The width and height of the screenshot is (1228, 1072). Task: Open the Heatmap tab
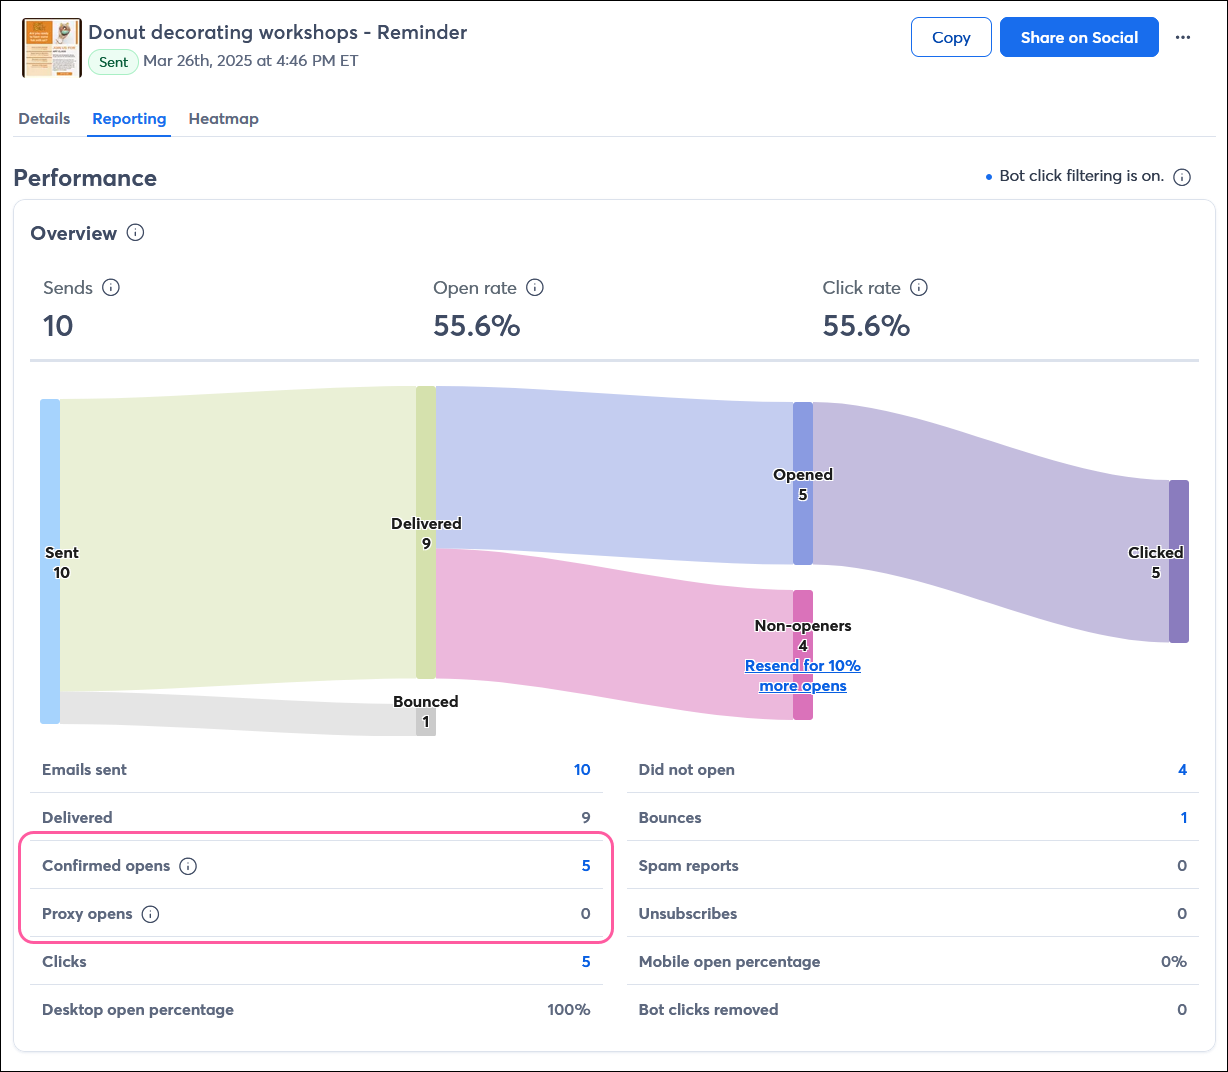223,119
